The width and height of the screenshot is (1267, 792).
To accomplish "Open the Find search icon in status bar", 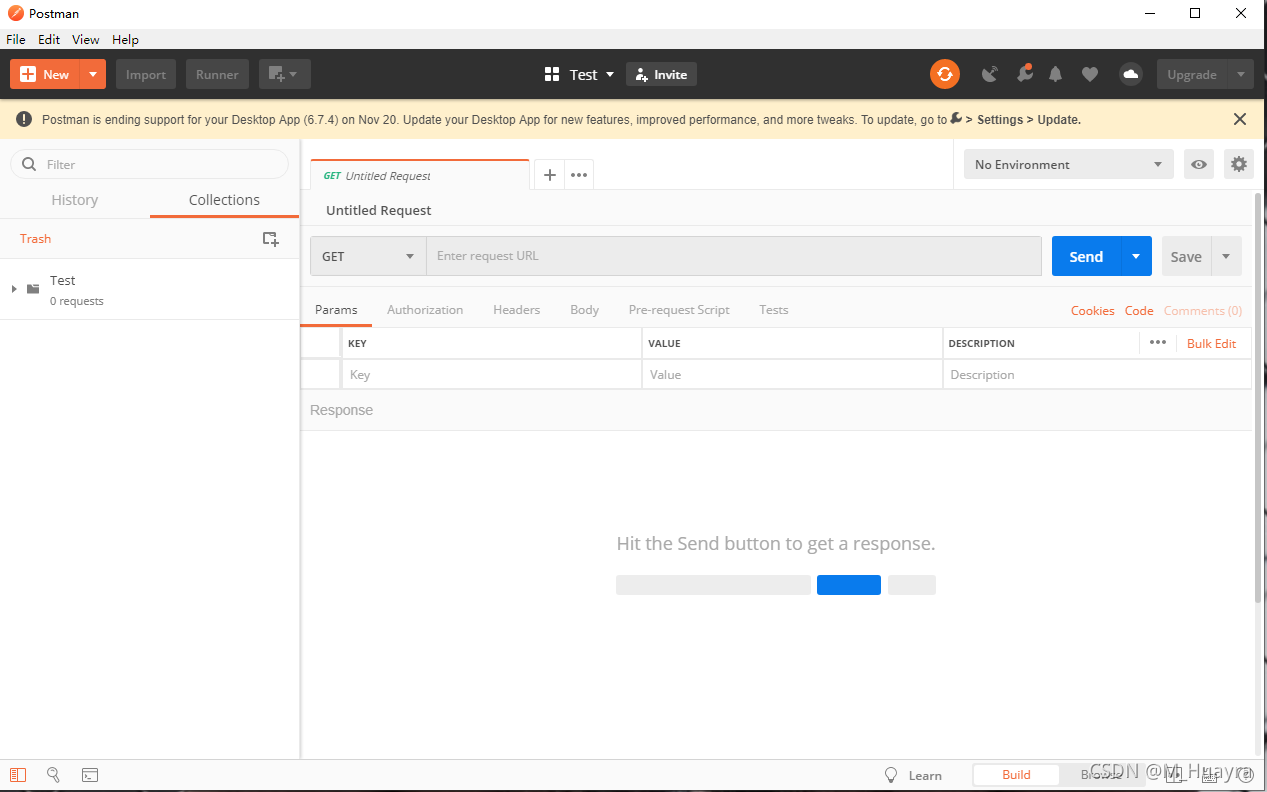I will coord(54,775).
